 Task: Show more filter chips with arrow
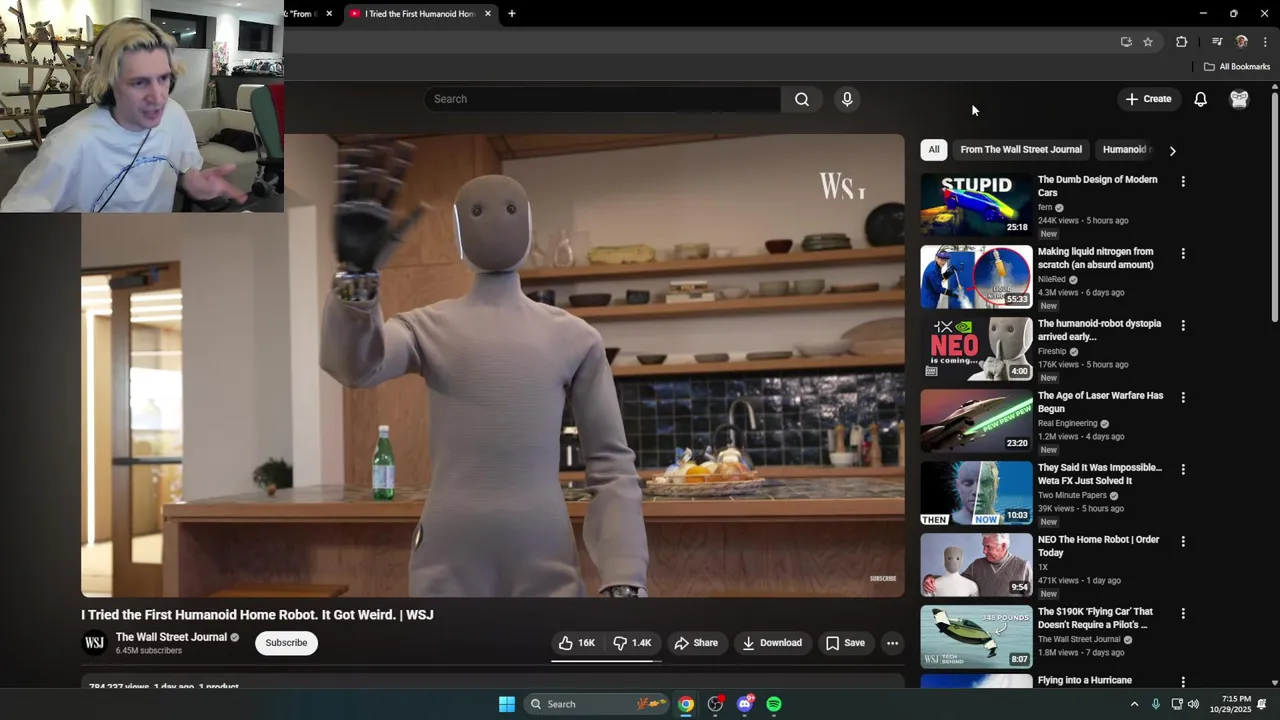(x=1172, y=151)
